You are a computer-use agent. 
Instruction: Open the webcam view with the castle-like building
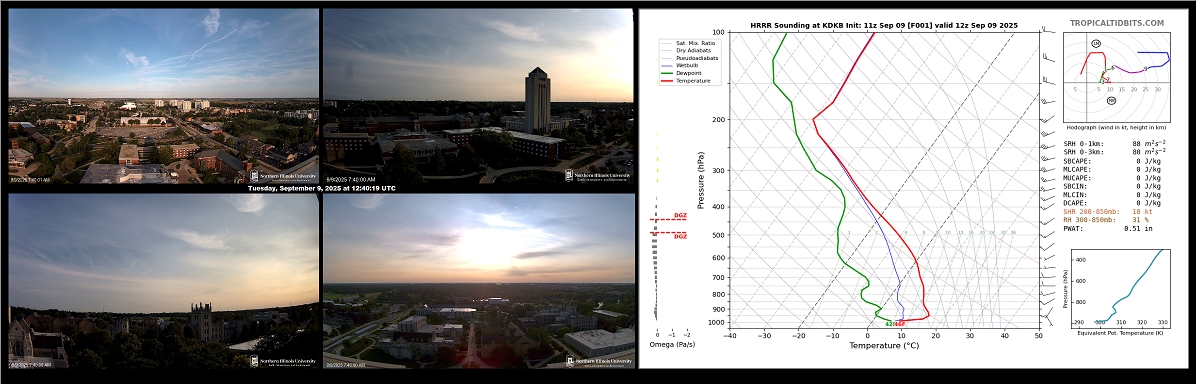click(163, 281)
